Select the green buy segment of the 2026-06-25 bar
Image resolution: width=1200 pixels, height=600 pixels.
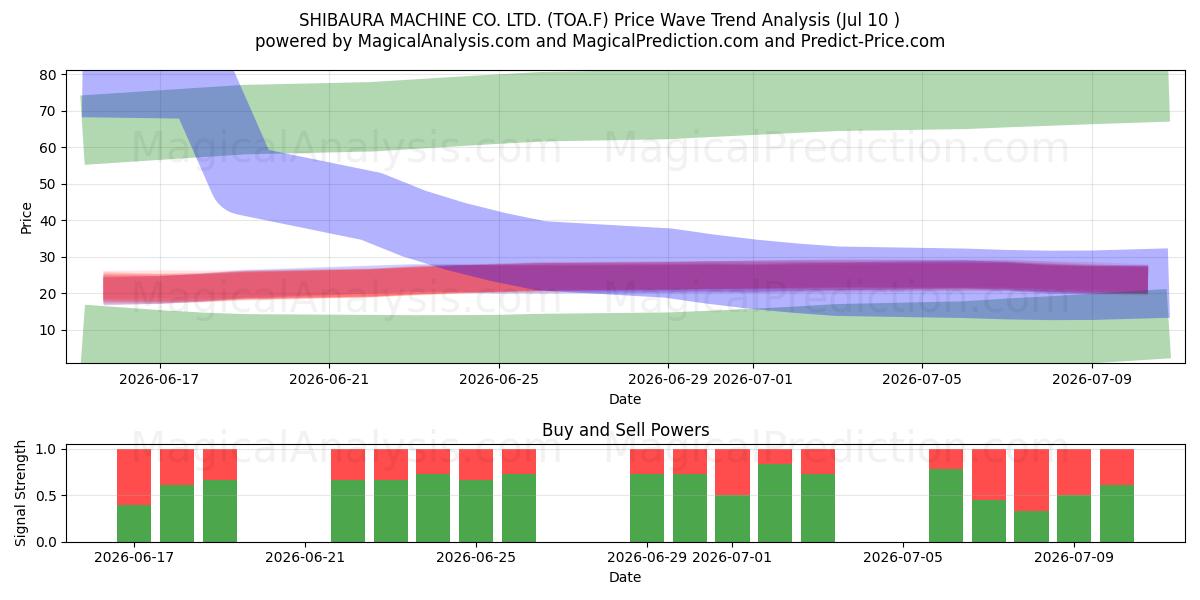[x=476, y=511]
